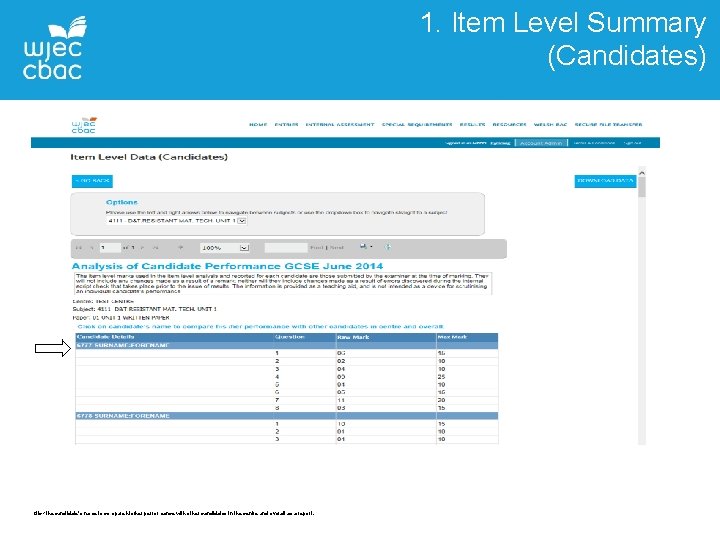Open the RESULTS menu item
The image size is (720, 540).
pos(472,124)
